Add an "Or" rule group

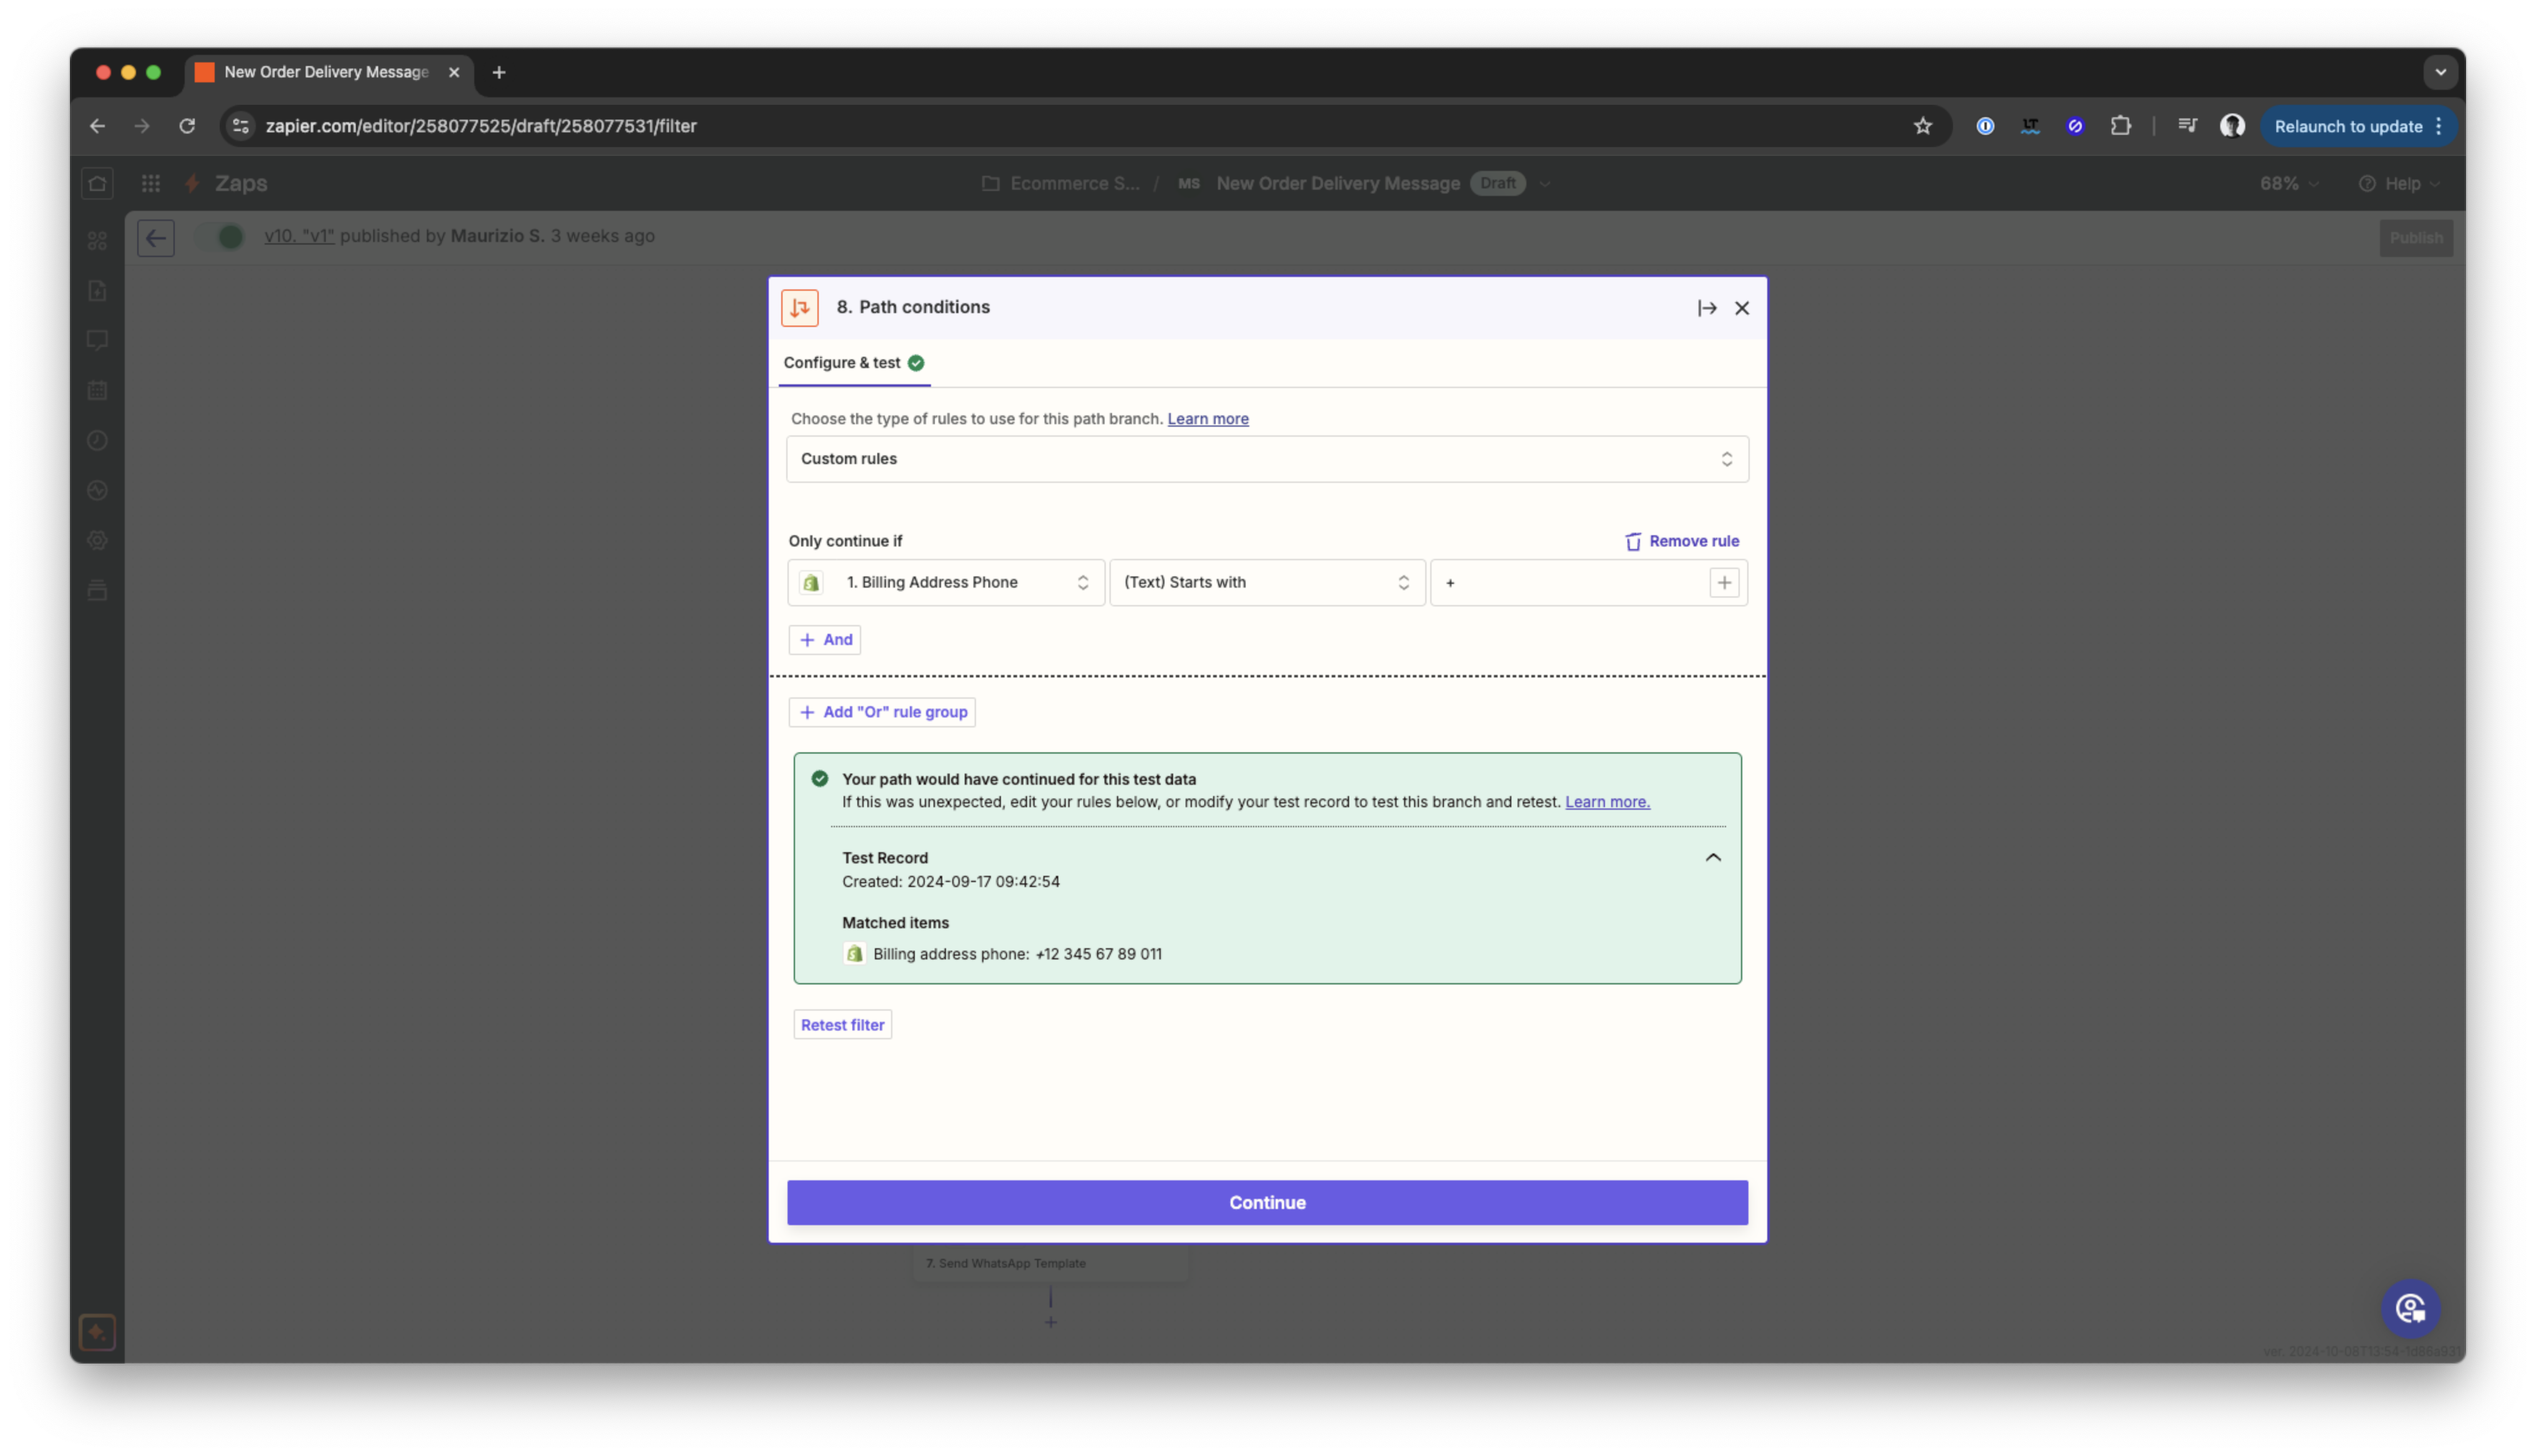click(882, 712)
